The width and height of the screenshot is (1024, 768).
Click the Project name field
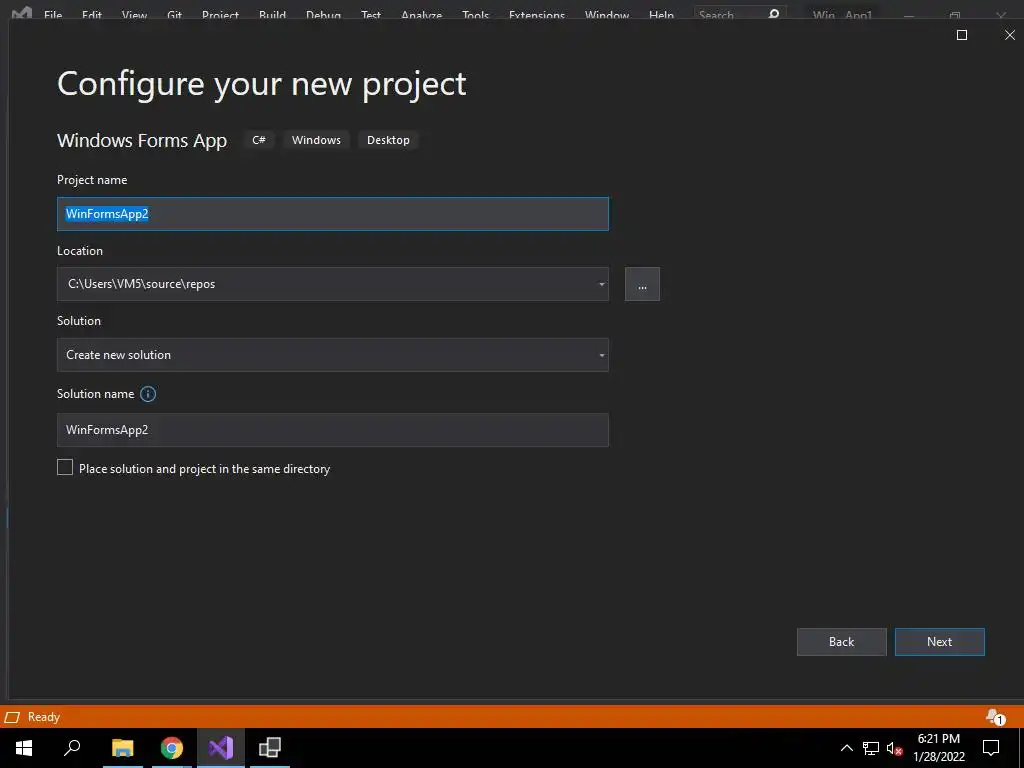click(332, 214)
